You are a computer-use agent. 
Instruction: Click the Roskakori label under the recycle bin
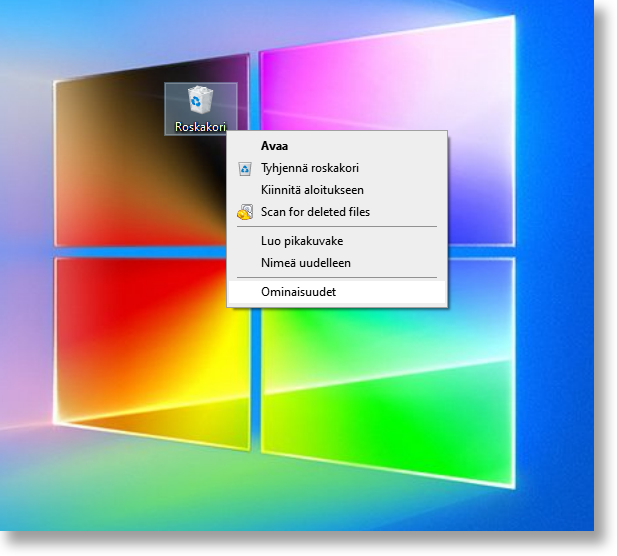pyautogui.click(x=200, y=127)
